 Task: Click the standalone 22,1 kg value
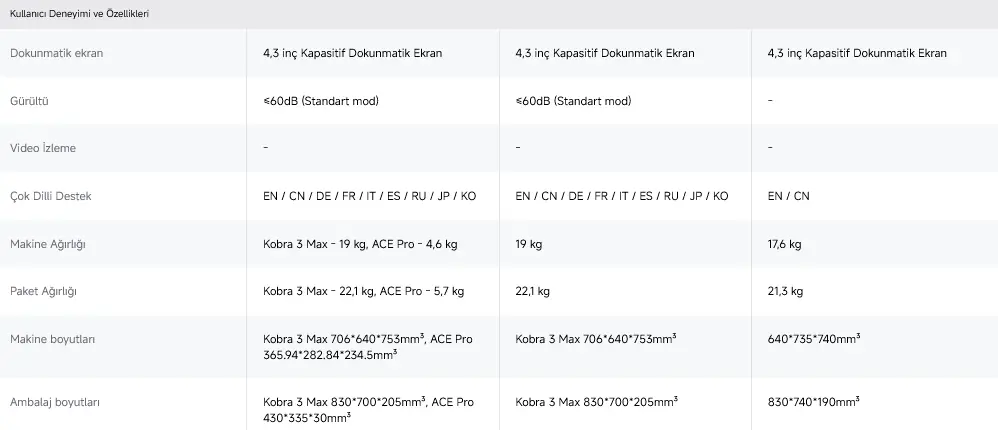pyautogui.click(x=532, y=291)
